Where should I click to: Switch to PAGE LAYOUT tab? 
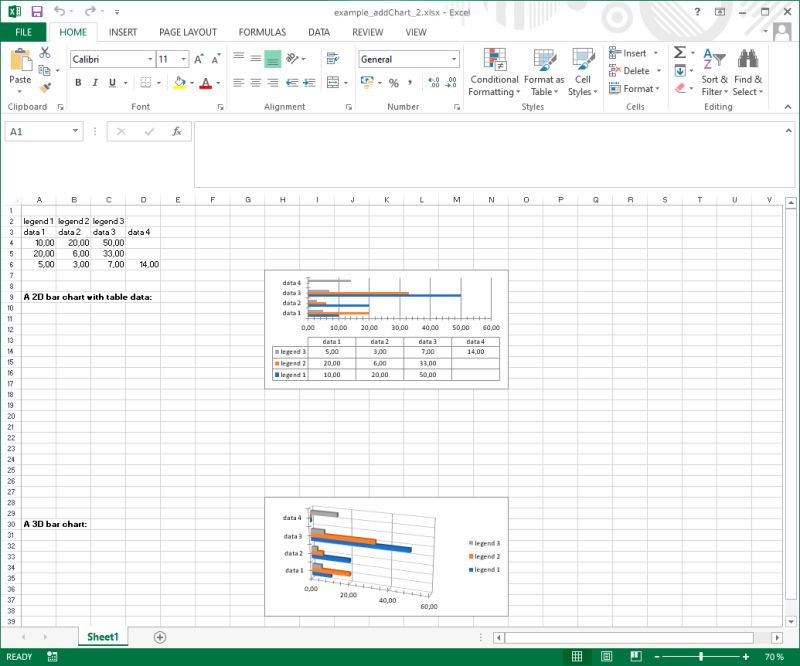point(188,32)
